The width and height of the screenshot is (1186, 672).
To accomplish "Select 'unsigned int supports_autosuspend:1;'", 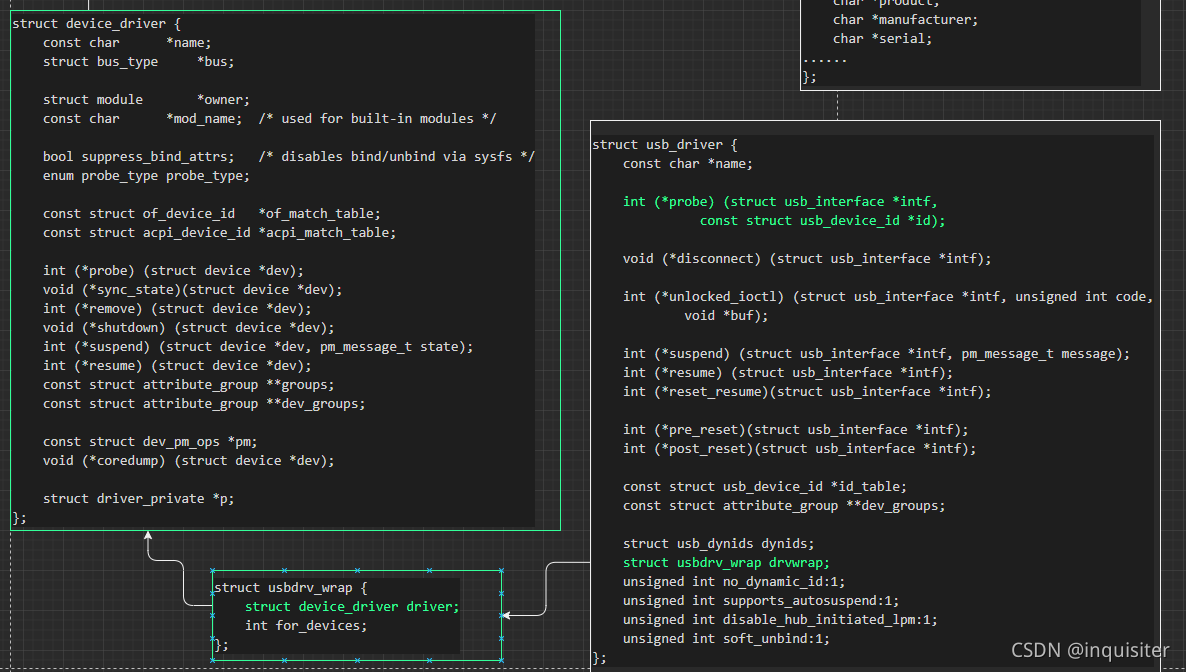I will 761,600.
